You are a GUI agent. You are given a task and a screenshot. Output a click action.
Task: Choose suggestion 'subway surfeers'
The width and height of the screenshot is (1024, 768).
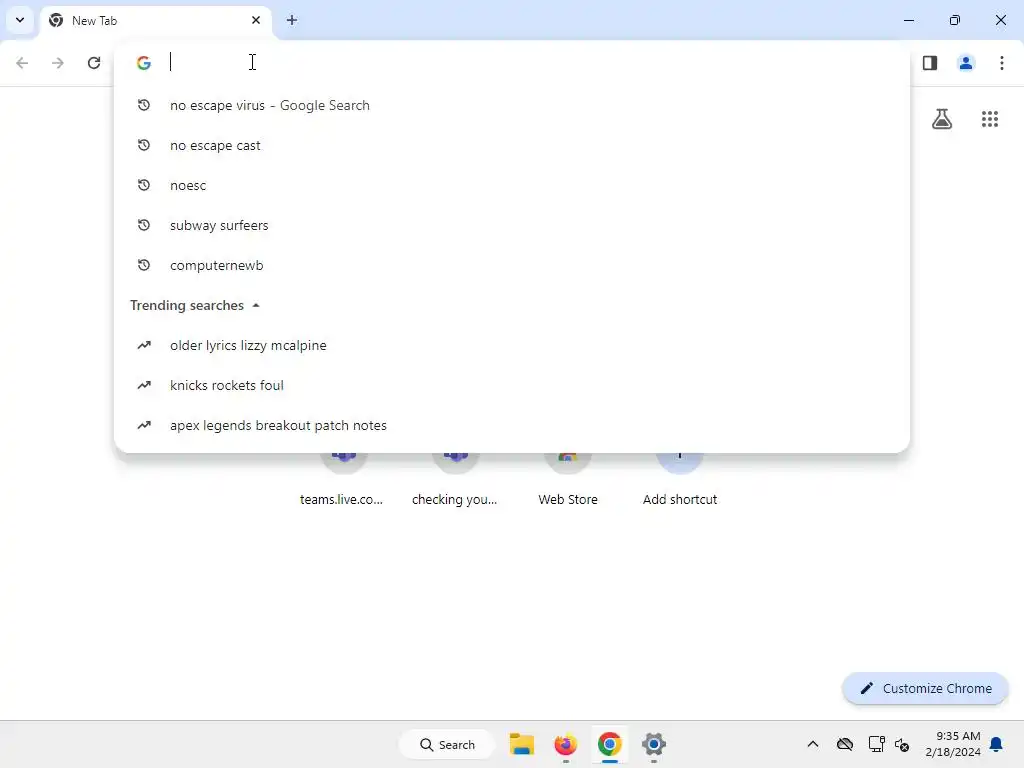tap(512, 225)
